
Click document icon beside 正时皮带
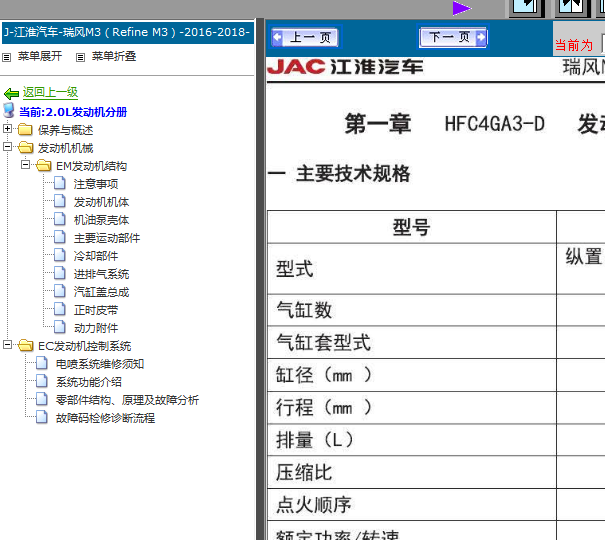pos(59,309)
